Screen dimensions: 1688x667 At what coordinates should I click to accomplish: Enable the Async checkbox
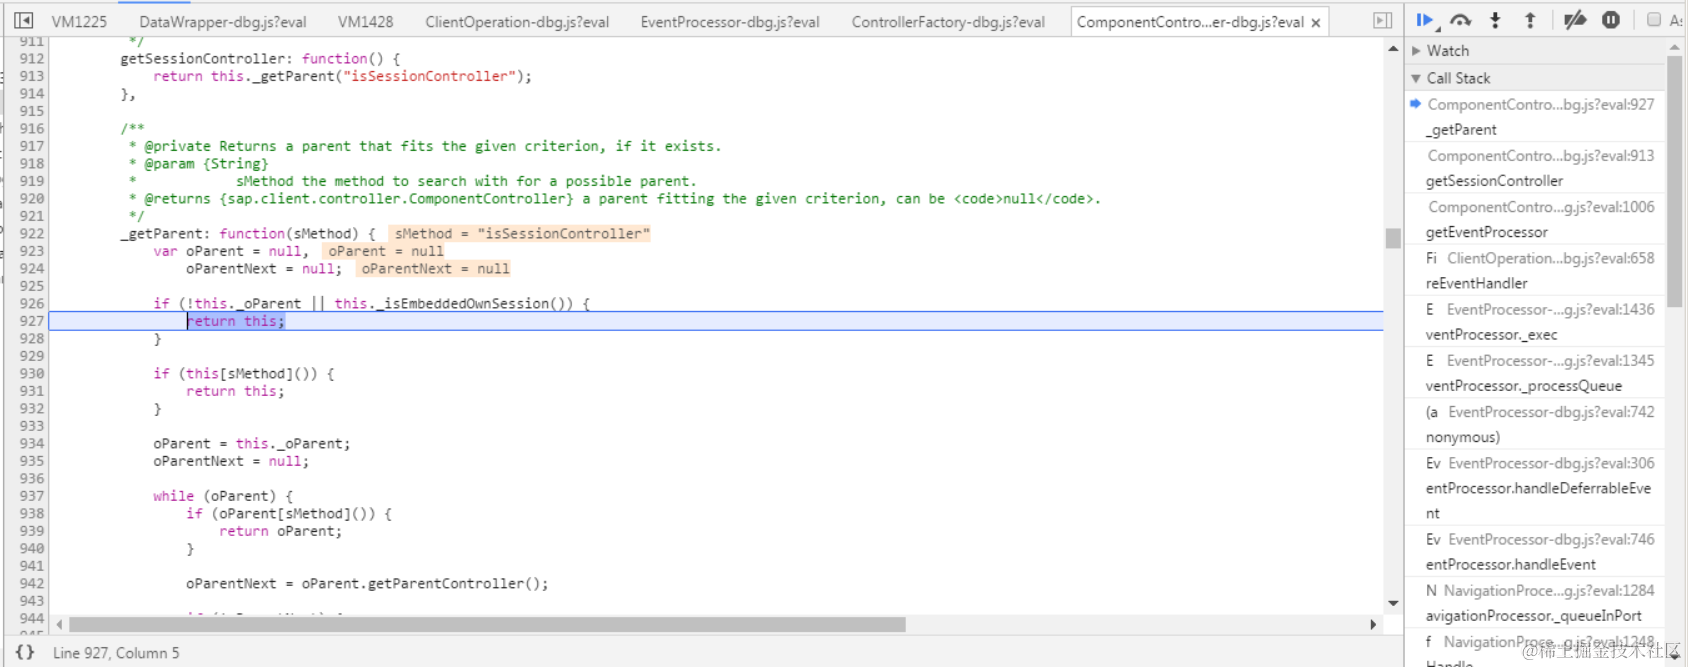(x=1654, y=20)
